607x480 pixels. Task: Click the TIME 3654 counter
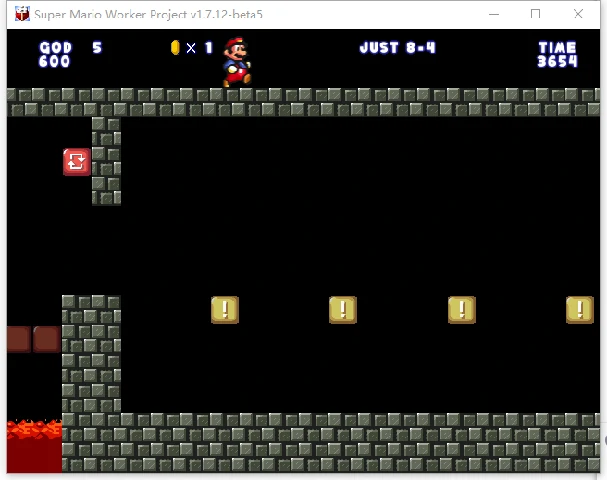coord(557,54)
